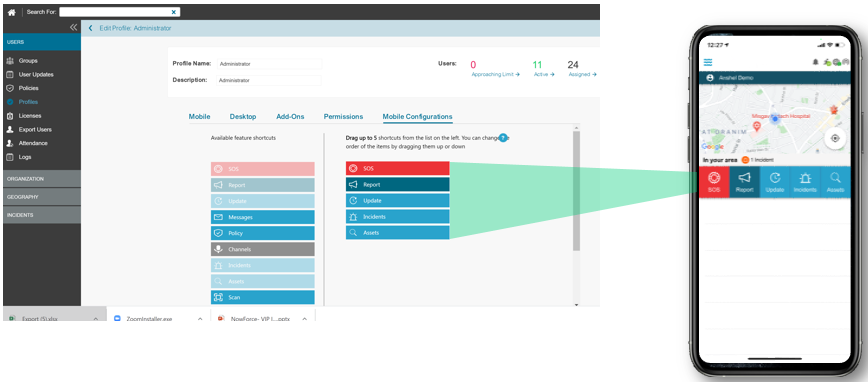Select faded Update in Available feature shortcuts

(262, 201)
